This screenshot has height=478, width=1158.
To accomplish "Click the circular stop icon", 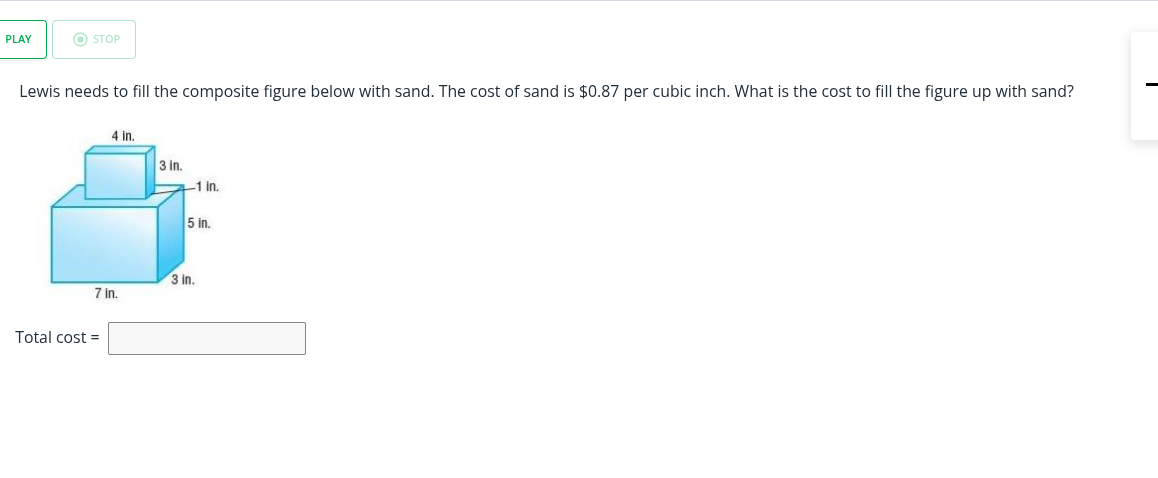I will point(81,39).
